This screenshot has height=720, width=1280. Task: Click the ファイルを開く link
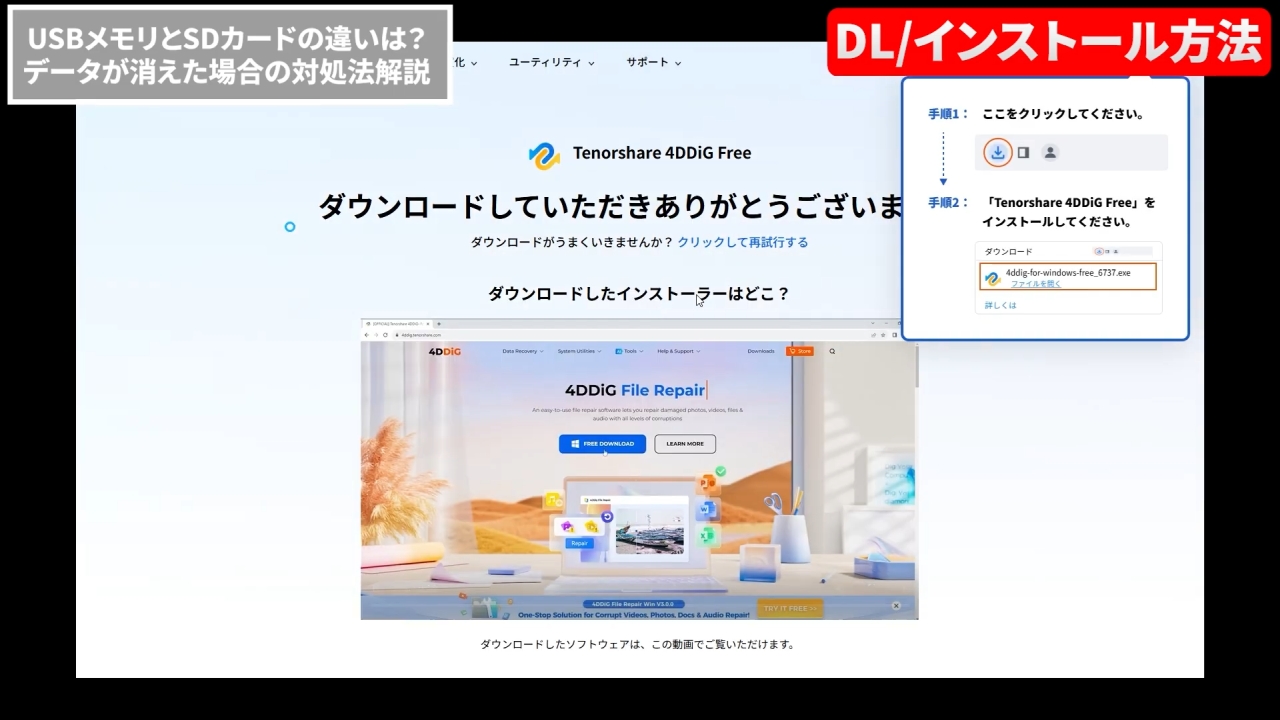(1036, 284)
